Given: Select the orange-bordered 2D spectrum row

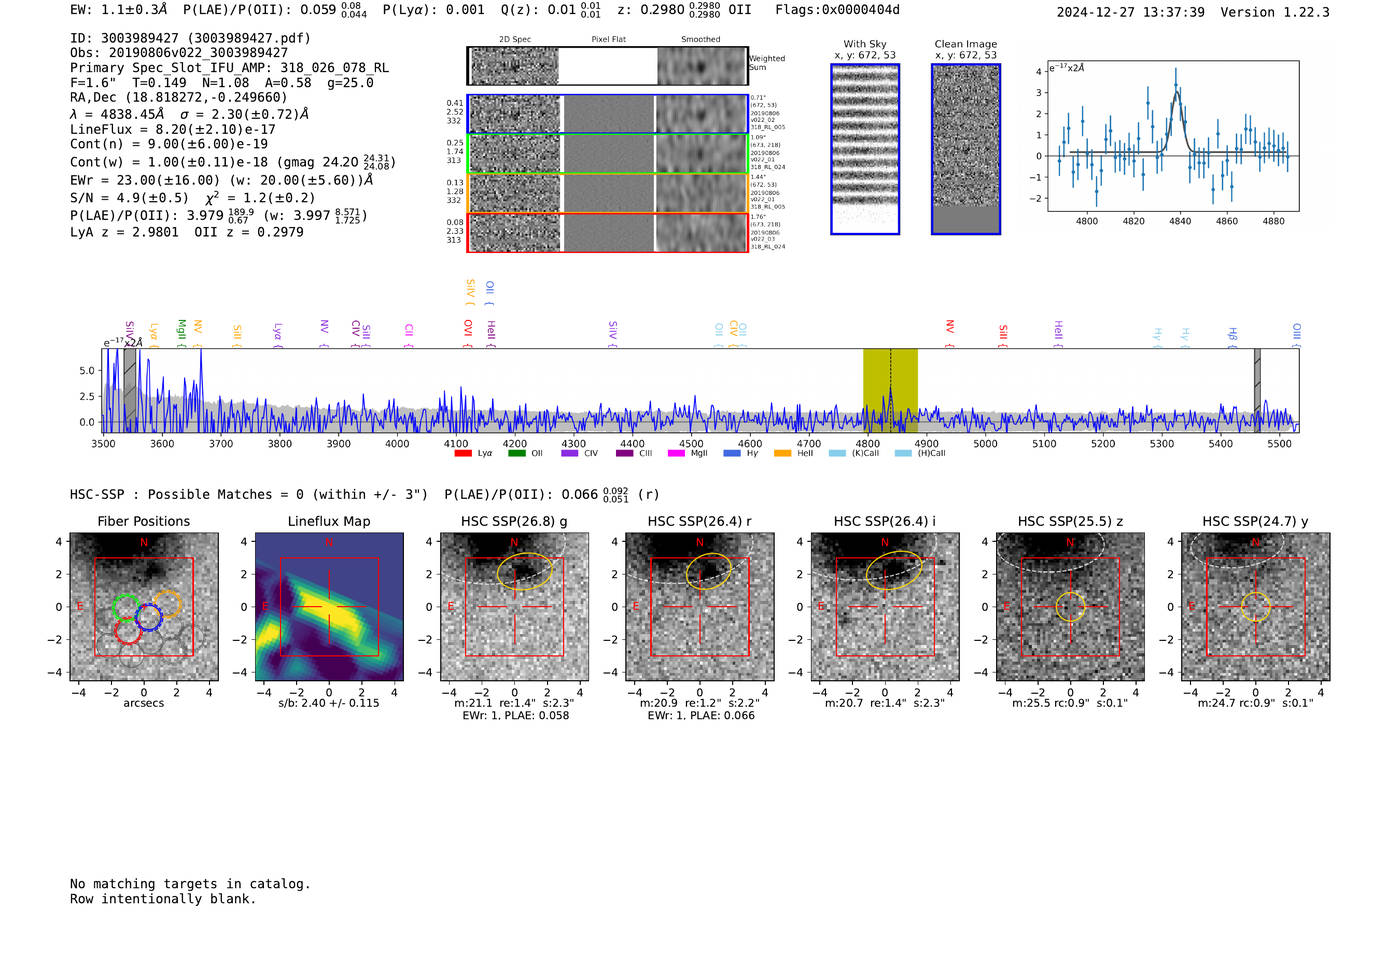Looking at the screenshot, I should [x=608, y=193].
